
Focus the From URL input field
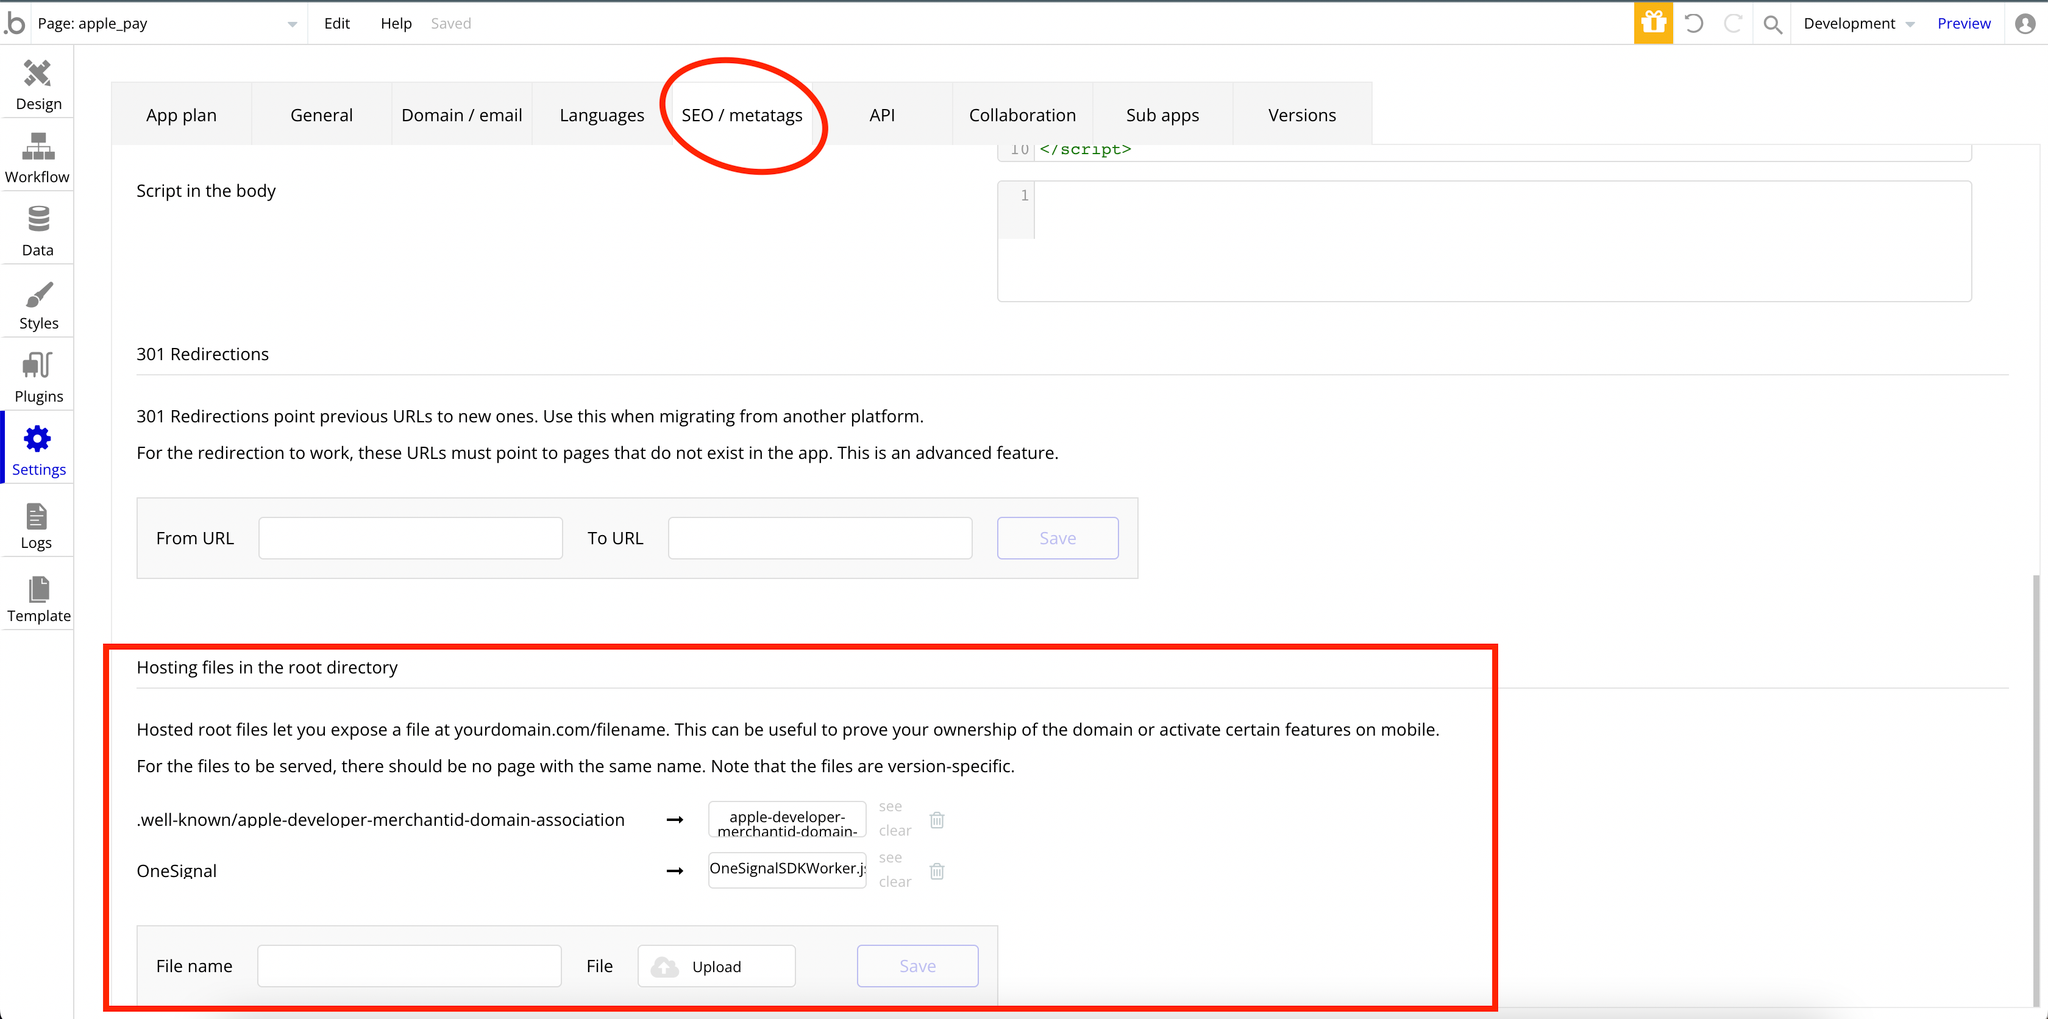pyautogui.click(x=410, y=538)
